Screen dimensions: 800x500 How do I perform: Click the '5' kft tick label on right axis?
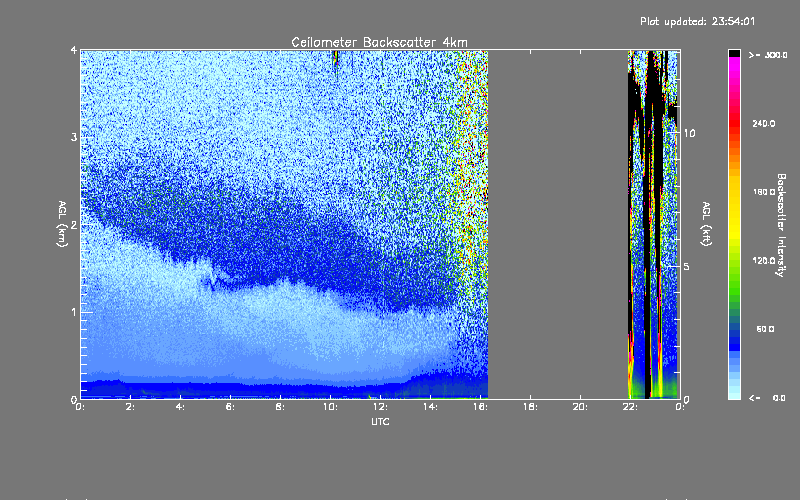pos(686,266)
